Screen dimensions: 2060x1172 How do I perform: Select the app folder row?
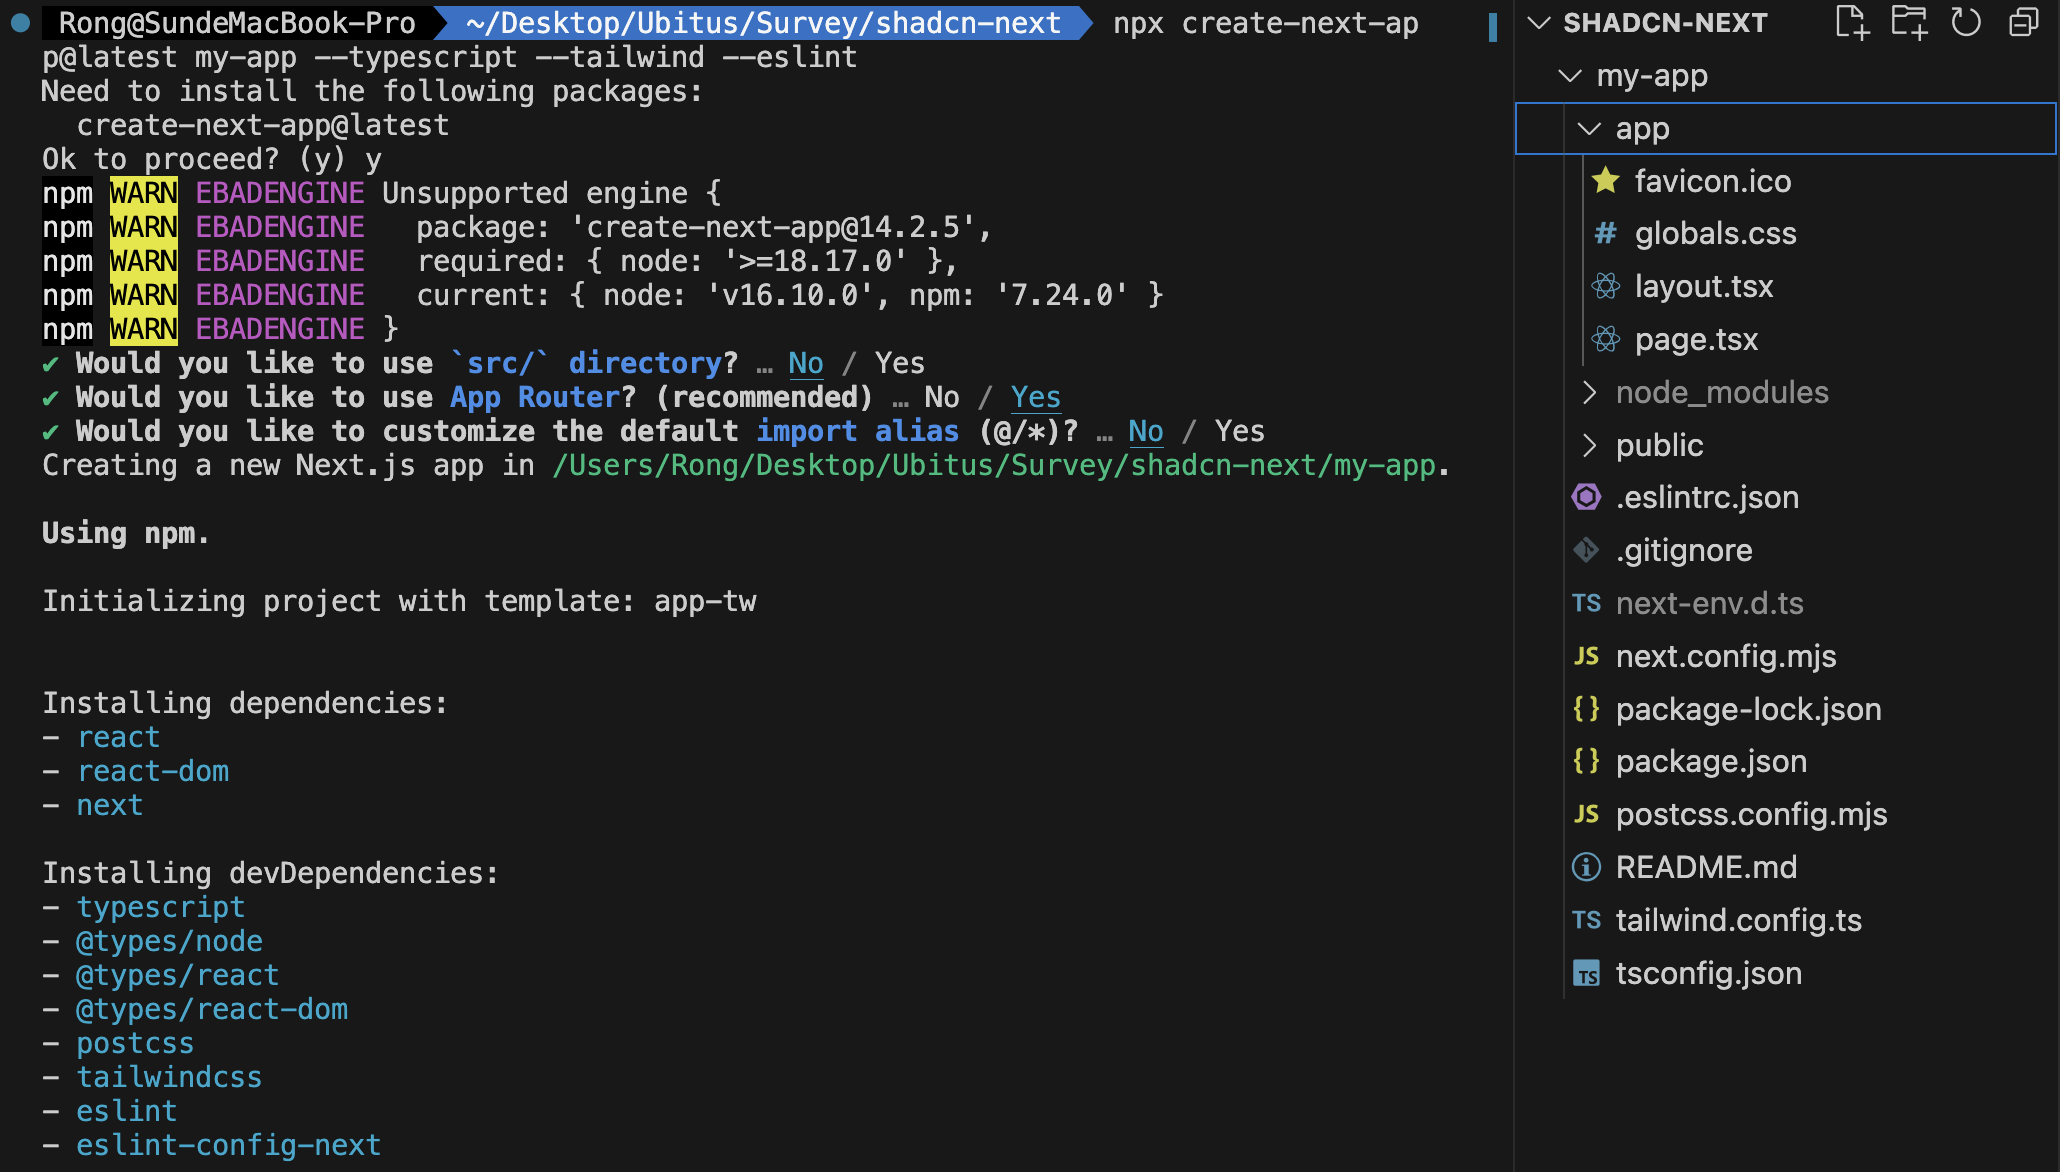pos(1785,129)
